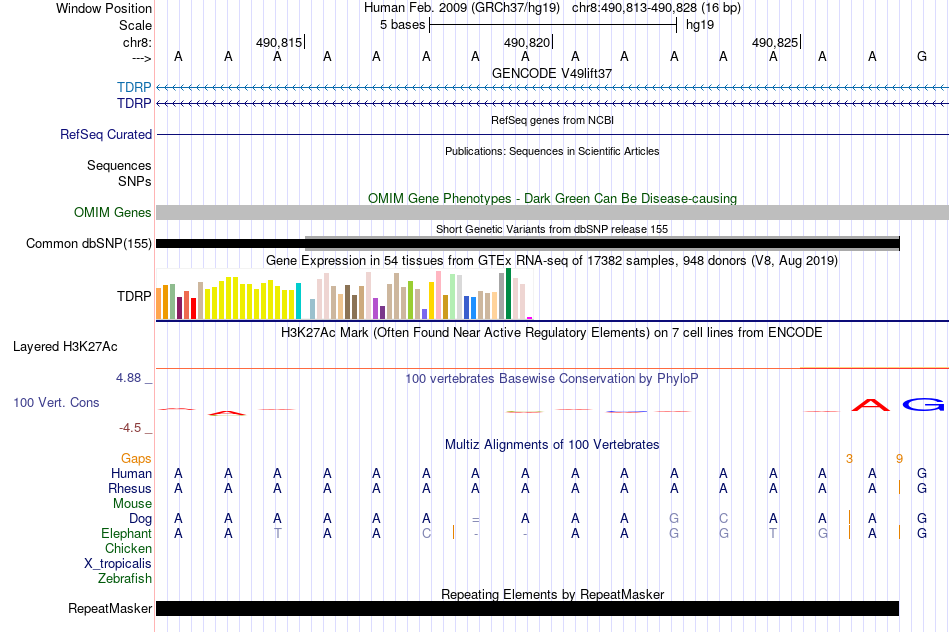
Task: Click the SNPs track label
Action: [135, 181]
